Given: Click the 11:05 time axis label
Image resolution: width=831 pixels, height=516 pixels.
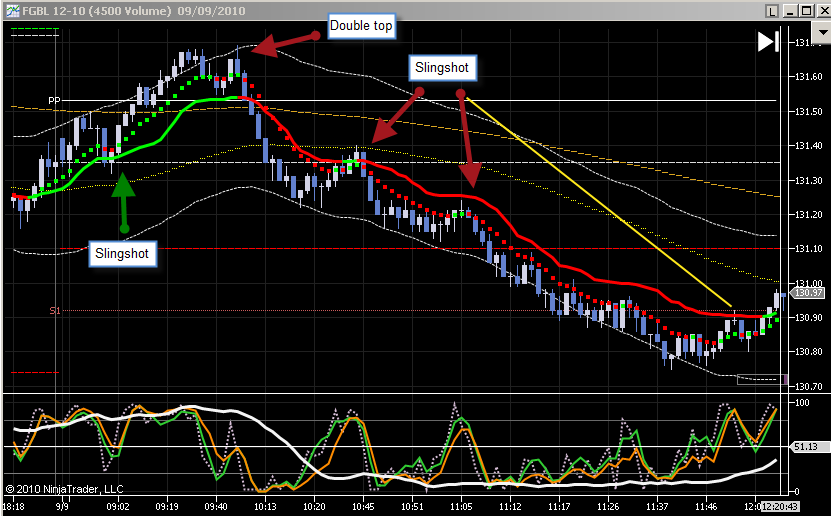Looking at the screenshot, I should (x=461, y=506).
